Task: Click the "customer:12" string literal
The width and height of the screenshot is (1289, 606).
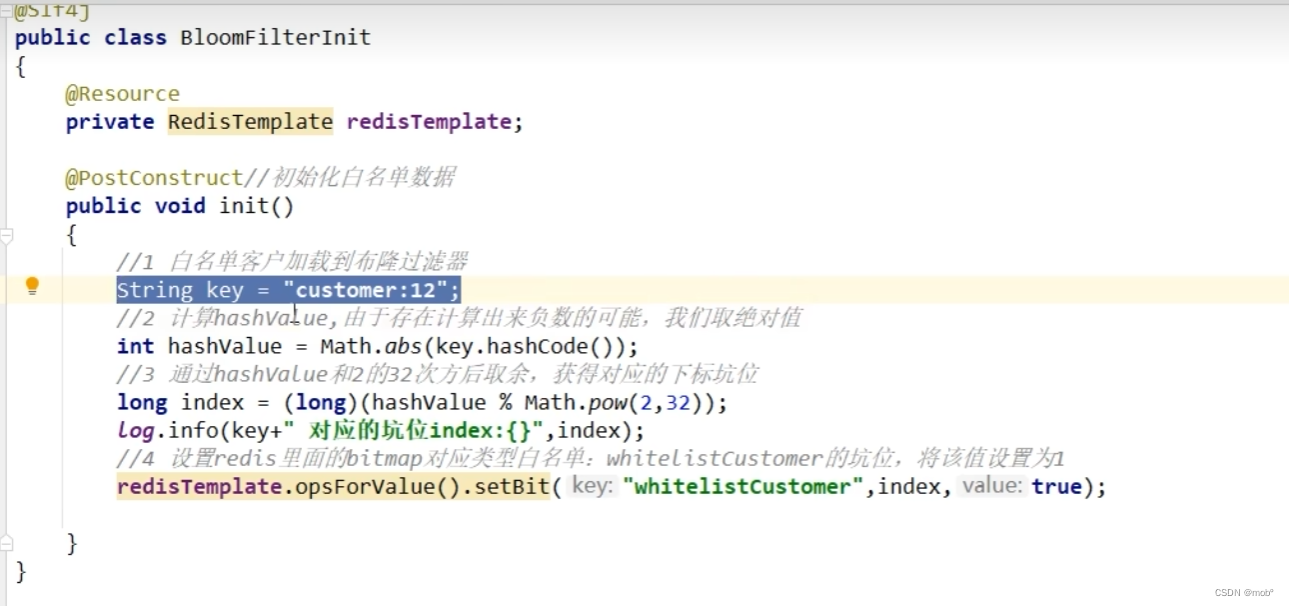Action: click(364, 290)
